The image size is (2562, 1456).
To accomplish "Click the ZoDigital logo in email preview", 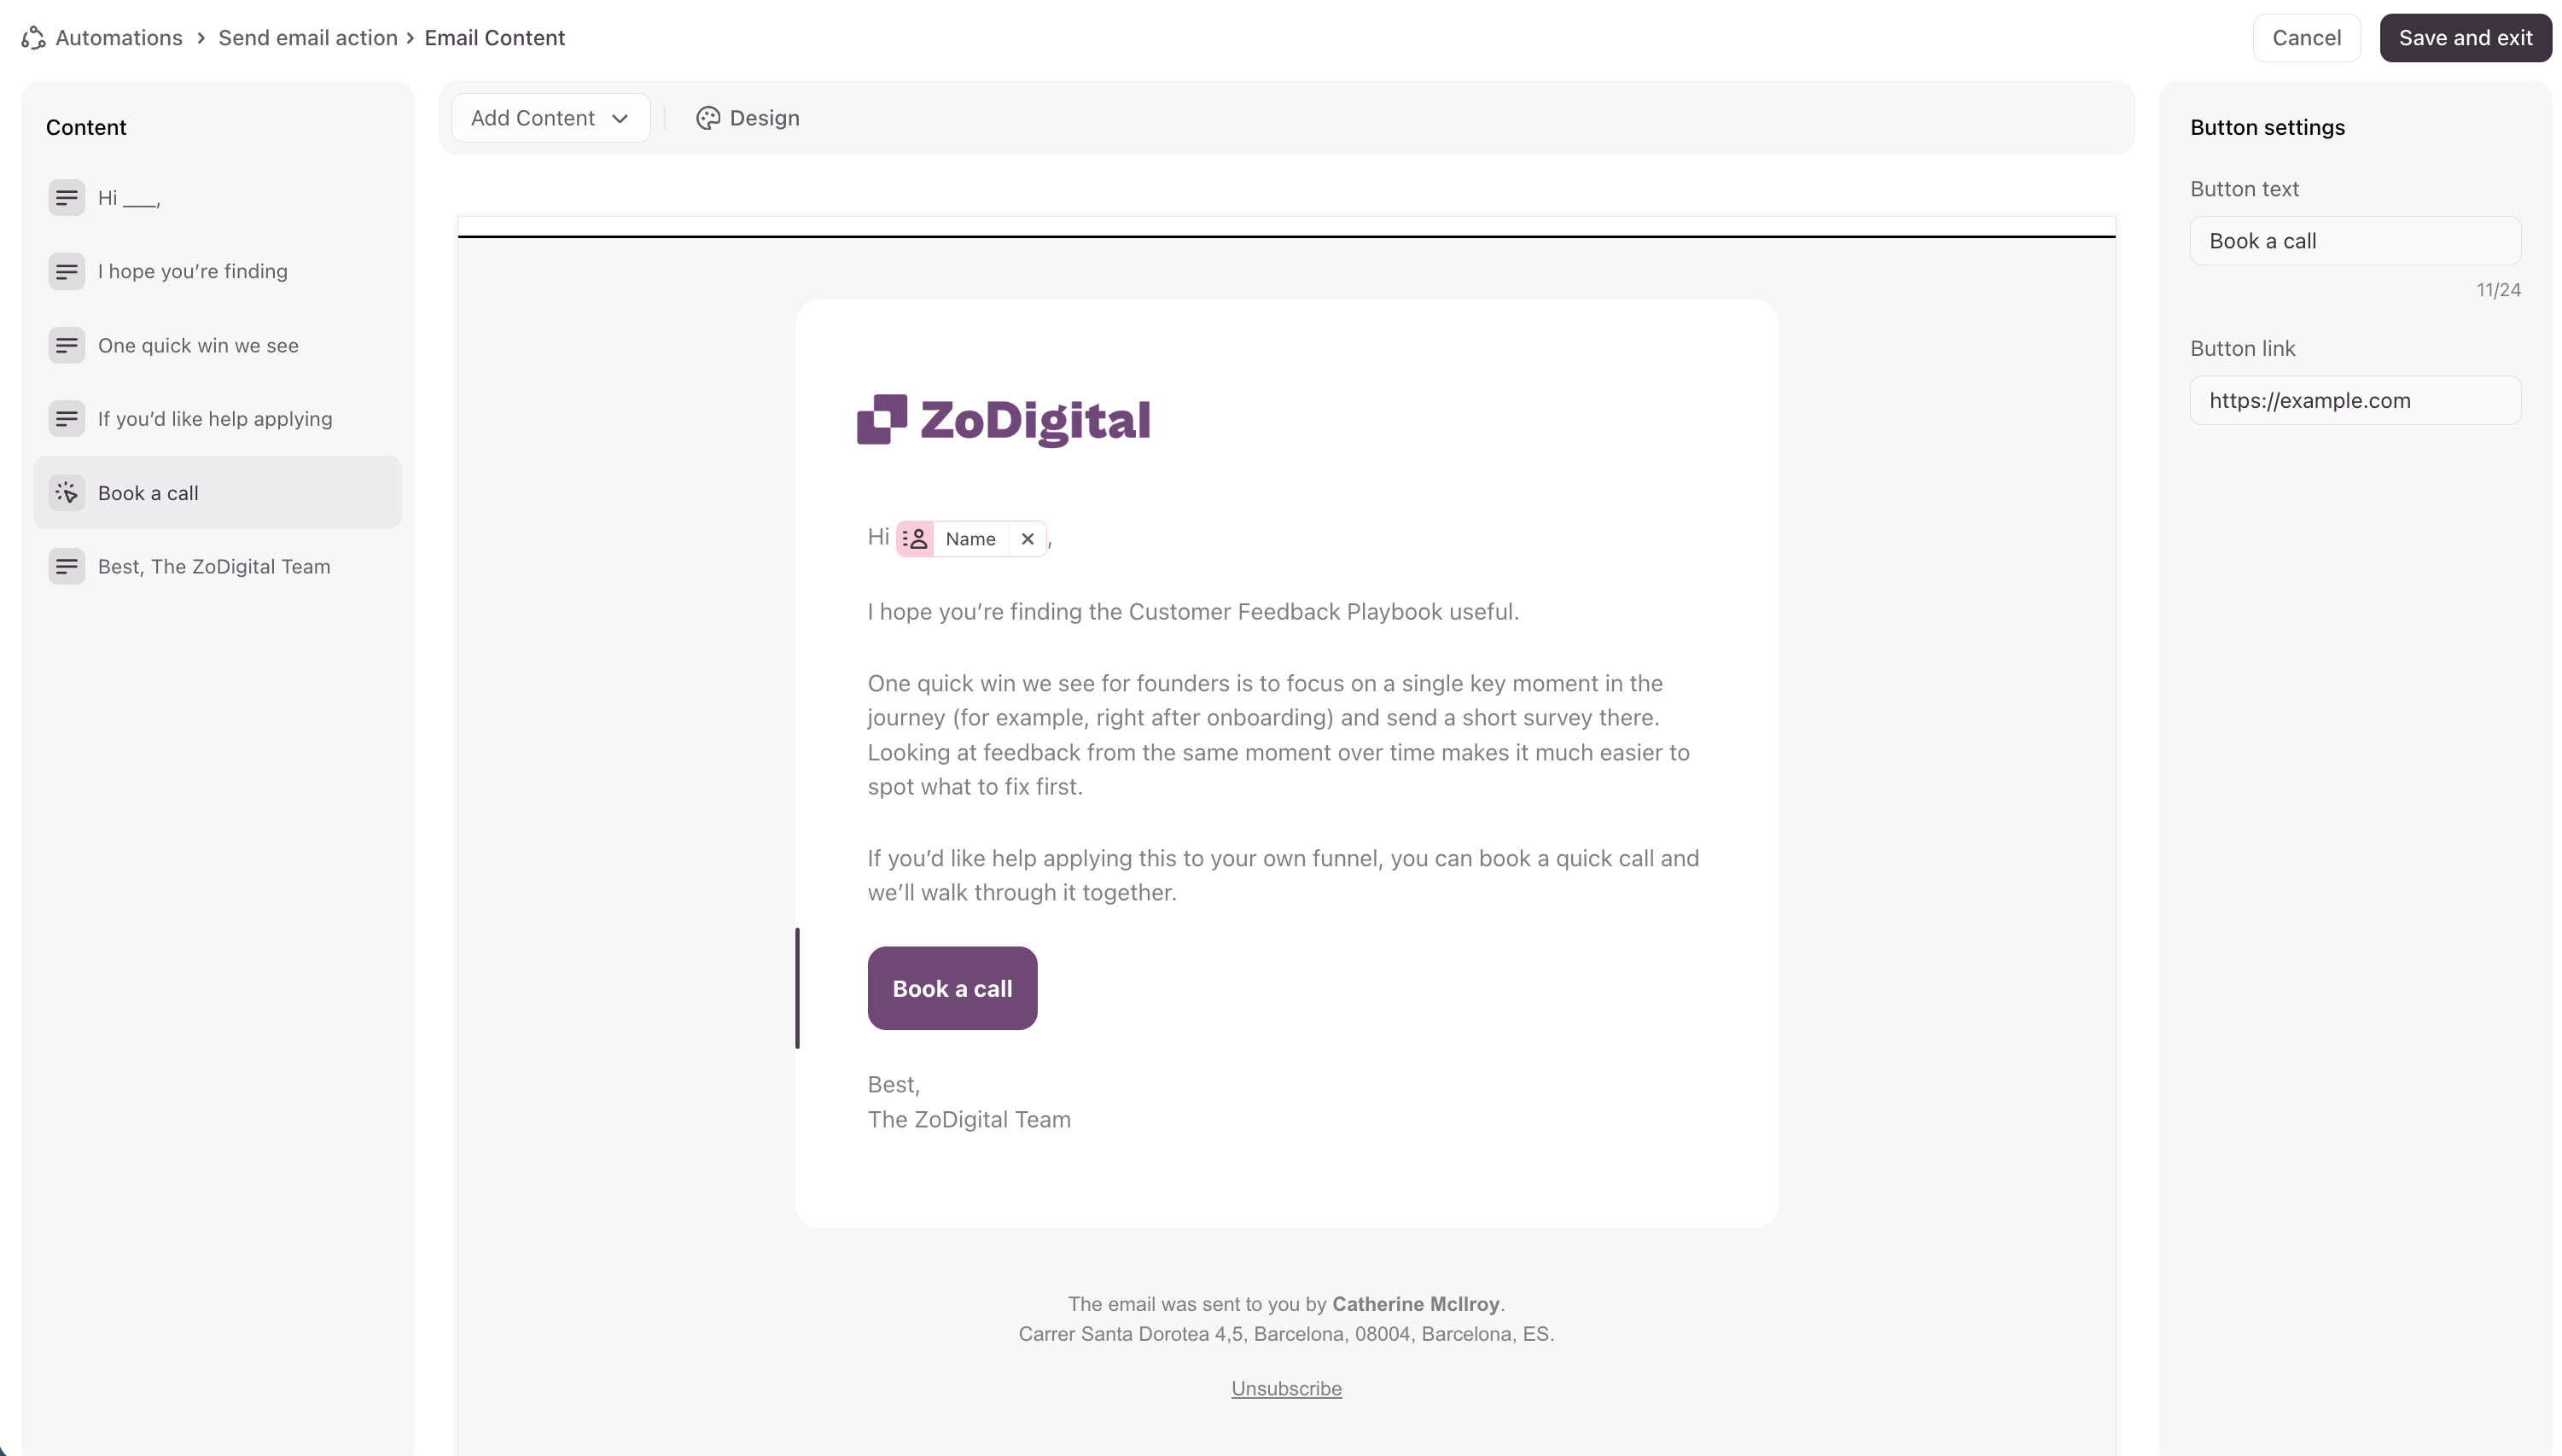I will coord(1003,420).
